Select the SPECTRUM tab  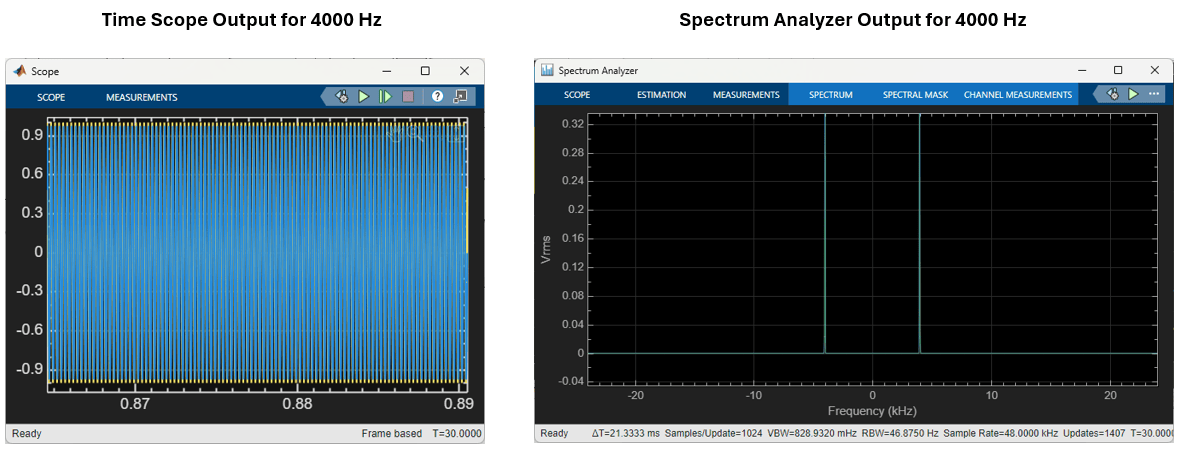tap(830, 95)
